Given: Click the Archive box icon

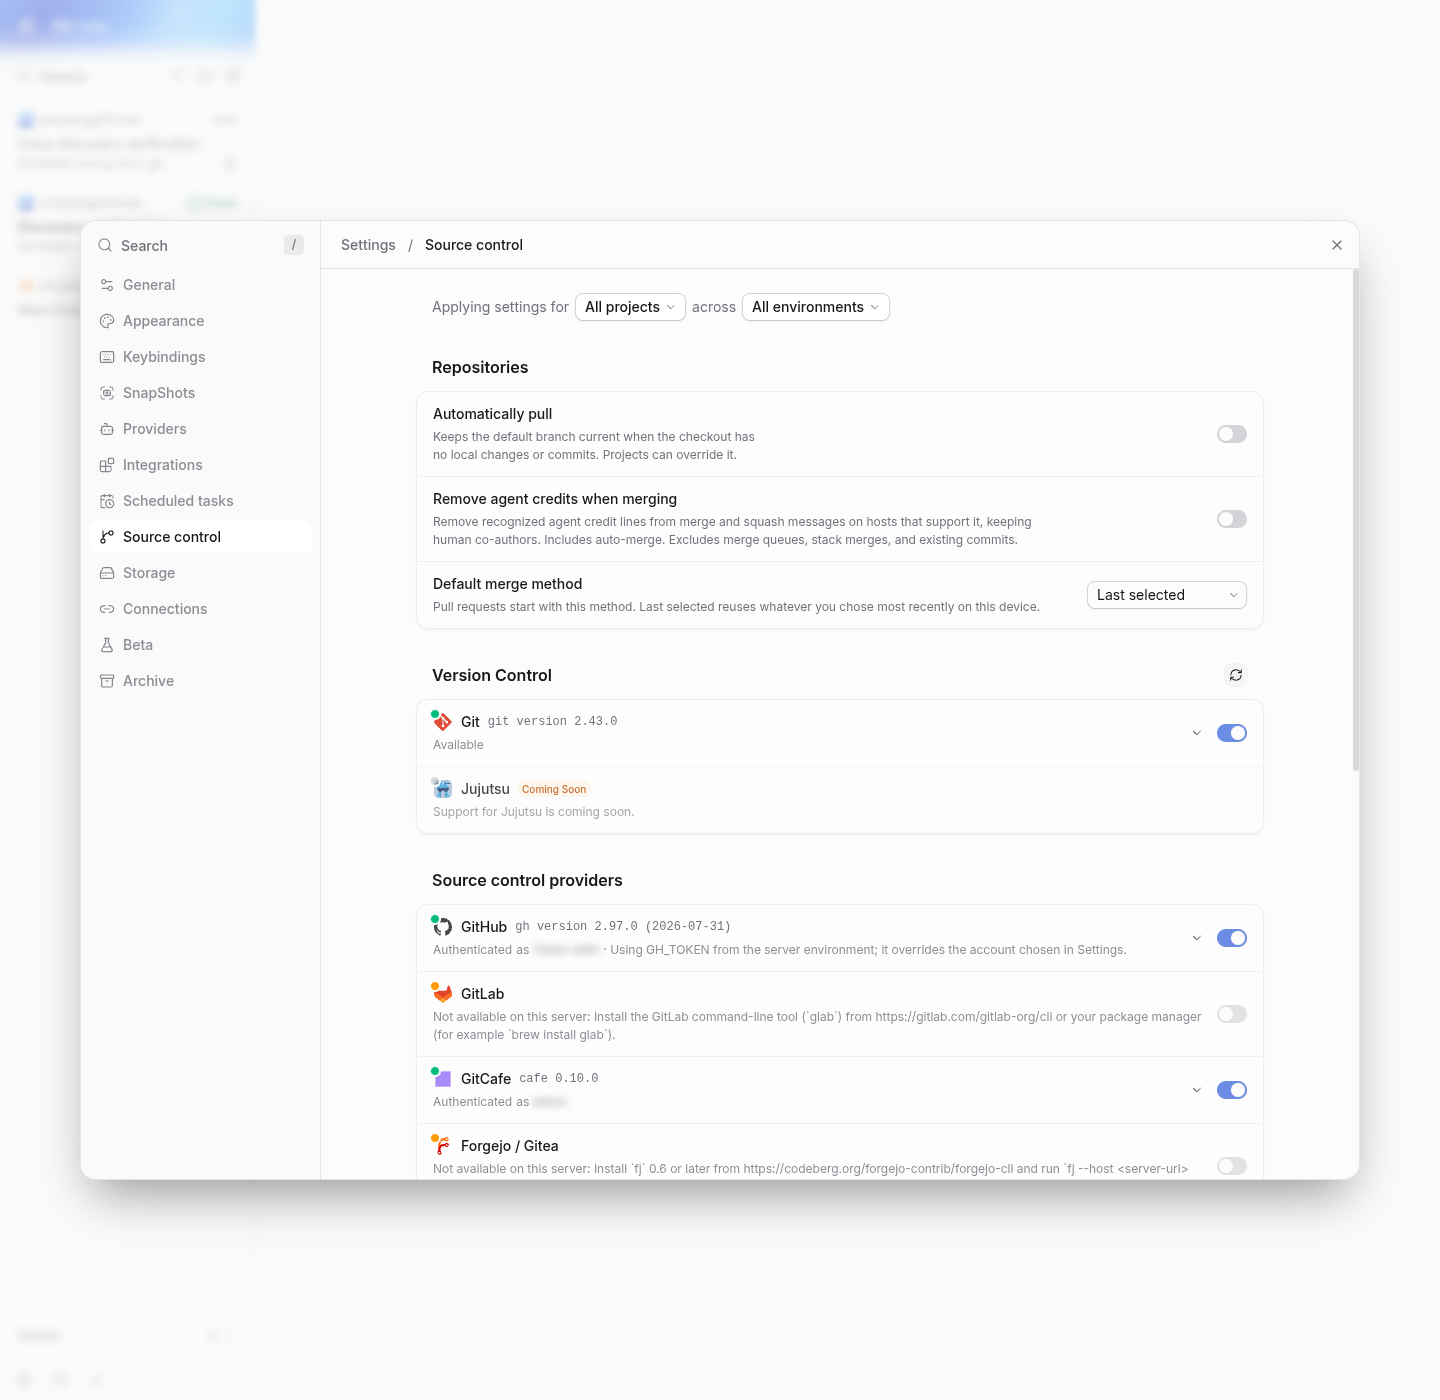Looking at the screenshot, I should (x=107, y=681).
